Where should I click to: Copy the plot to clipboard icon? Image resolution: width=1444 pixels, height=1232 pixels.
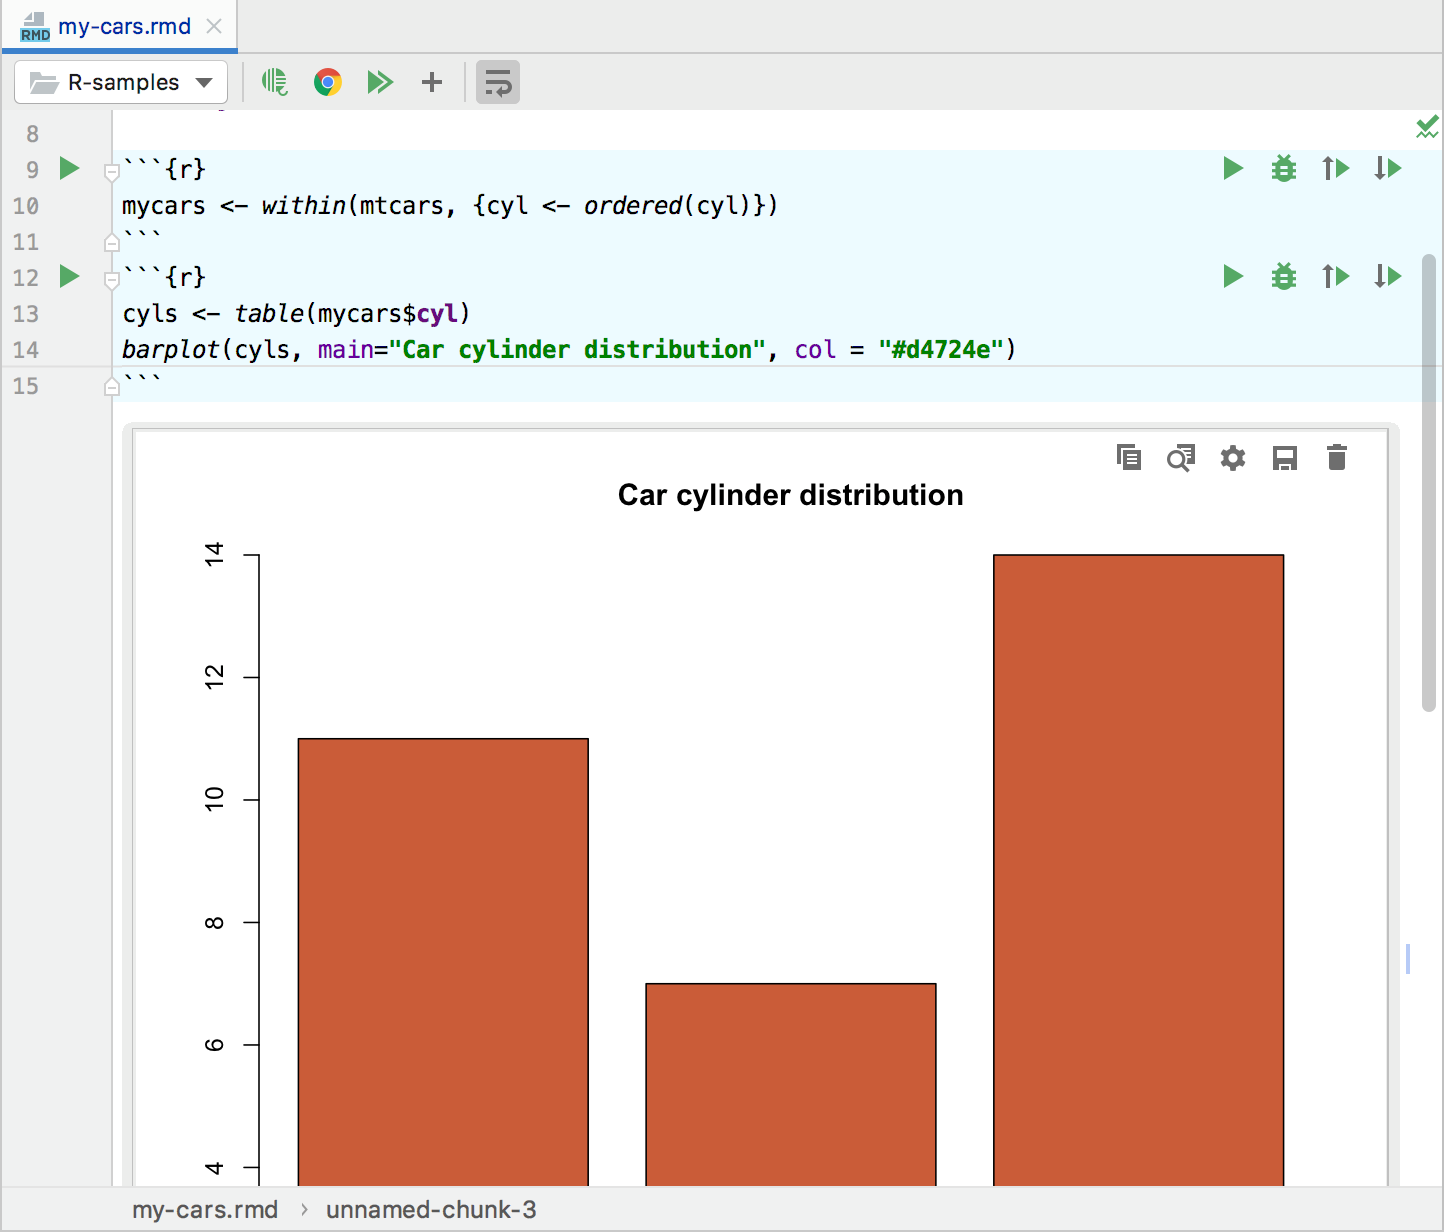coord(1129,458)
